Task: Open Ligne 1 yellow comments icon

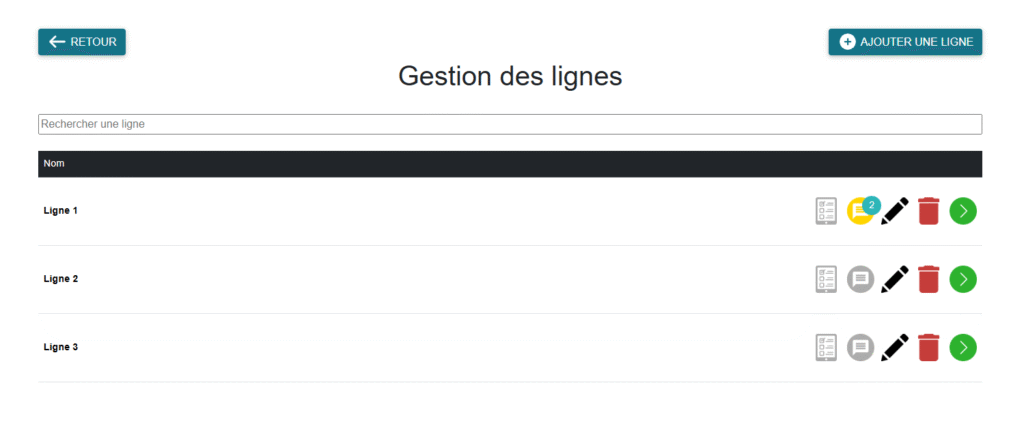Action: (x=860, y=212)
